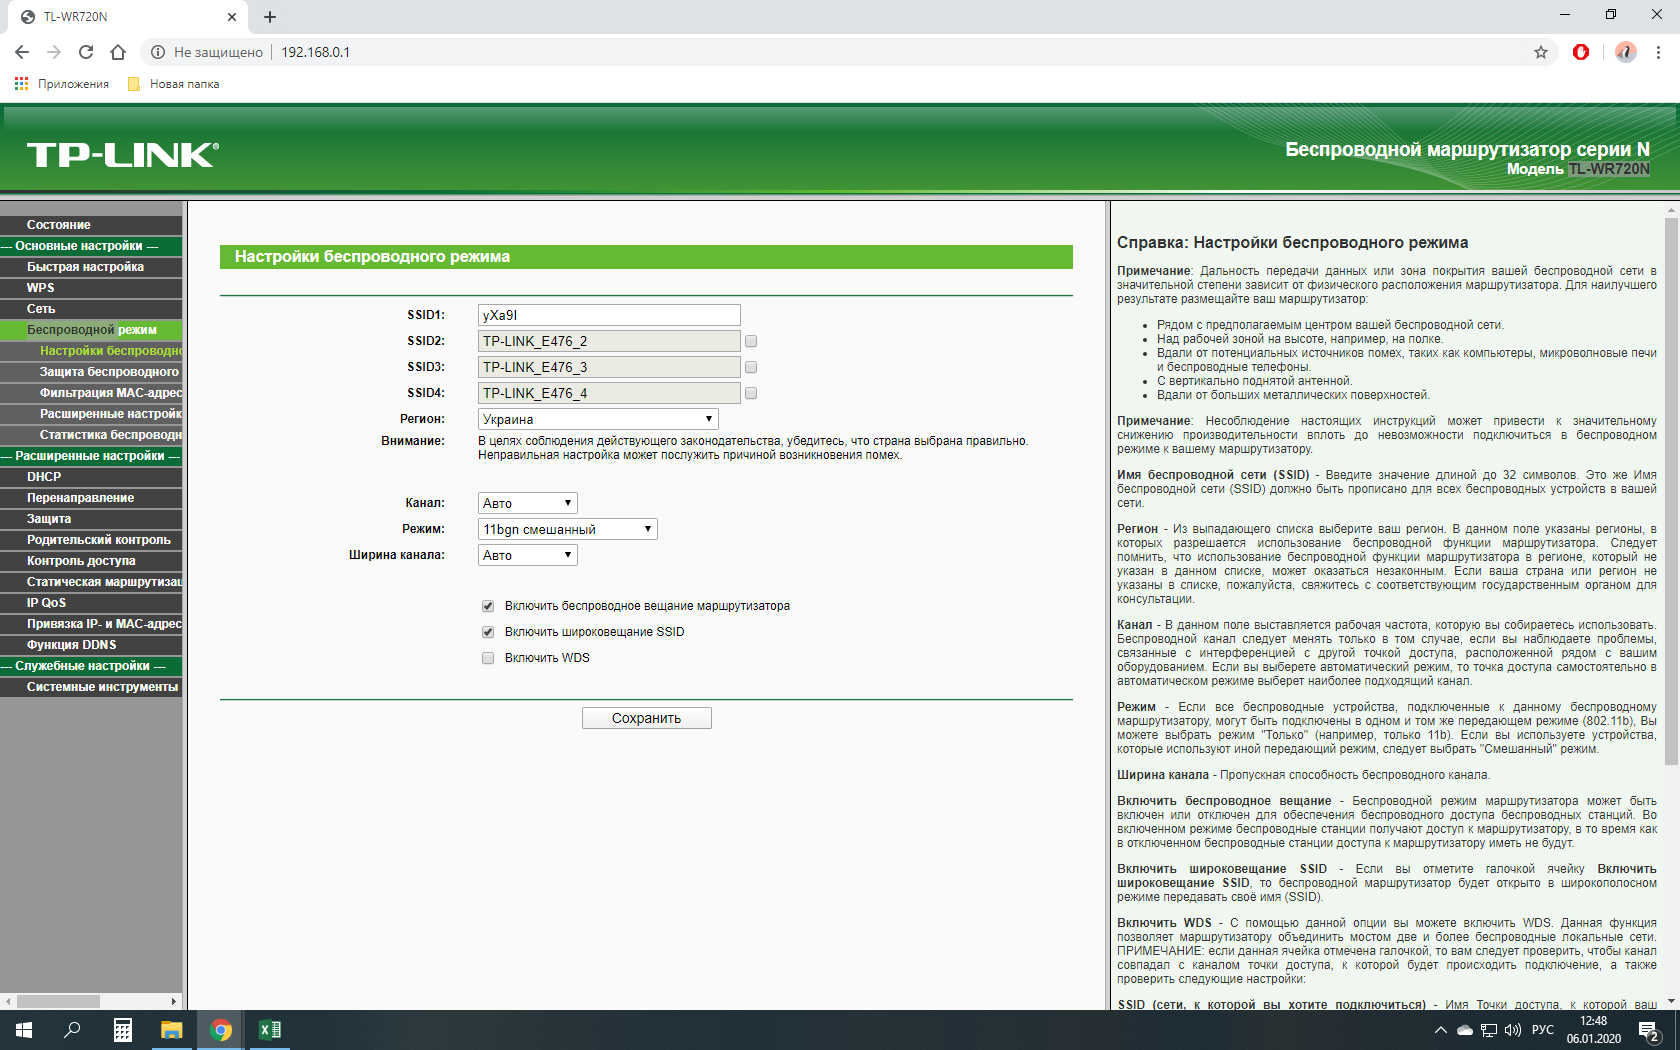Image resolution: width=1680 pixels, height=1050 pixels.
Task: Click sidebar scroll-right arrow
Action: pos(174,1001)
